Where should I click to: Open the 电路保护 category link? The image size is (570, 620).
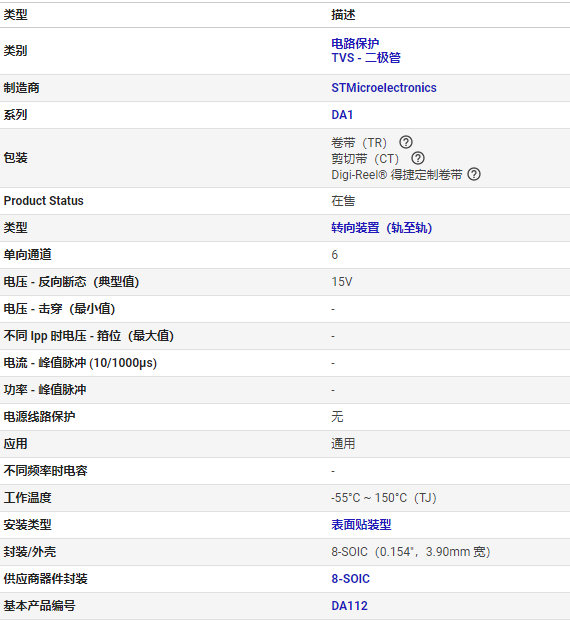(355, 43)
